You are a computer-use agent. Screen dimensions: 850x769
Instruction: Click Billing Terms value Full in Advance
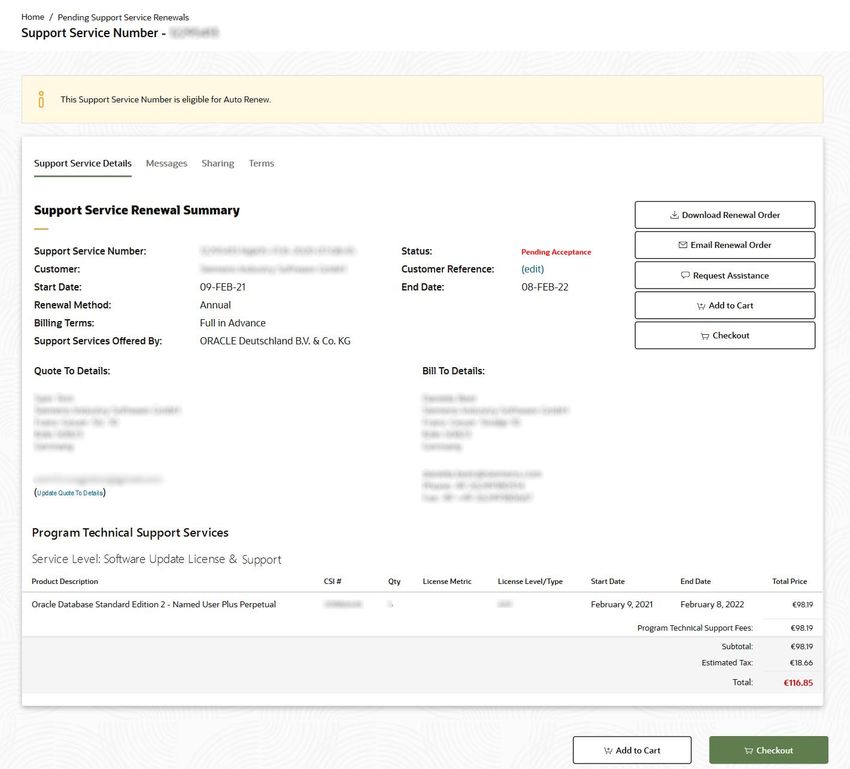pos(233,323)
